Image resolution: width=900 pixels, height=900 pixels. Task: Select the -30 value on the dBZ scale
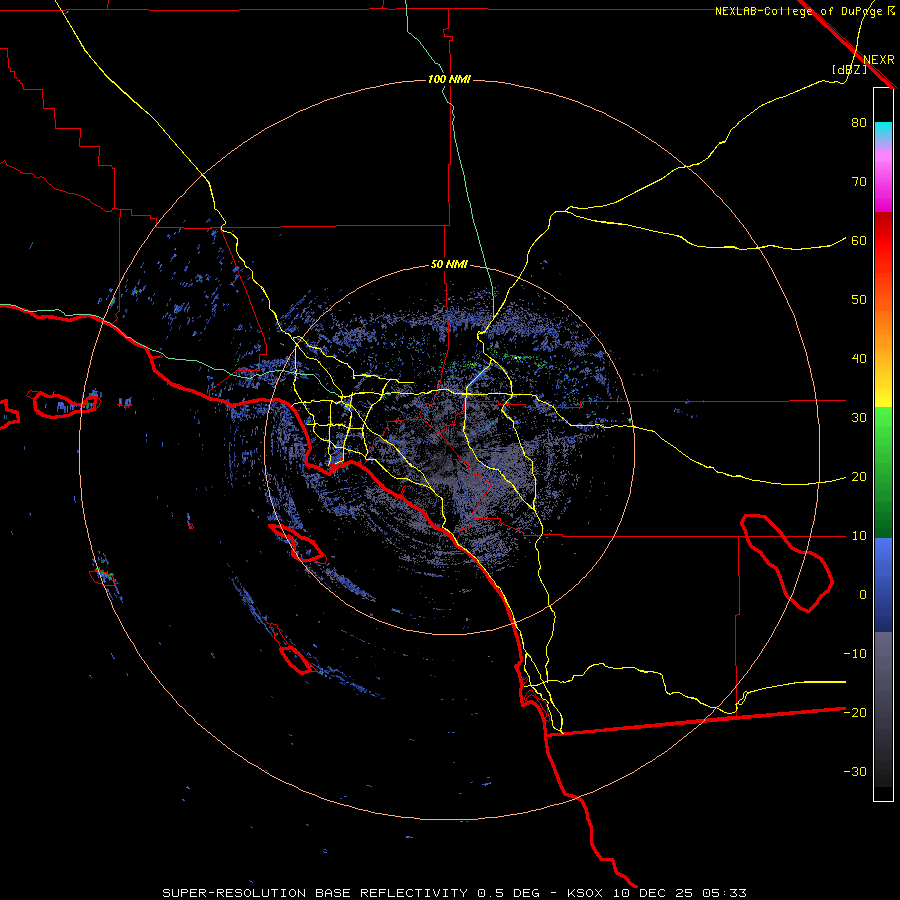click(x=855, y=772)
